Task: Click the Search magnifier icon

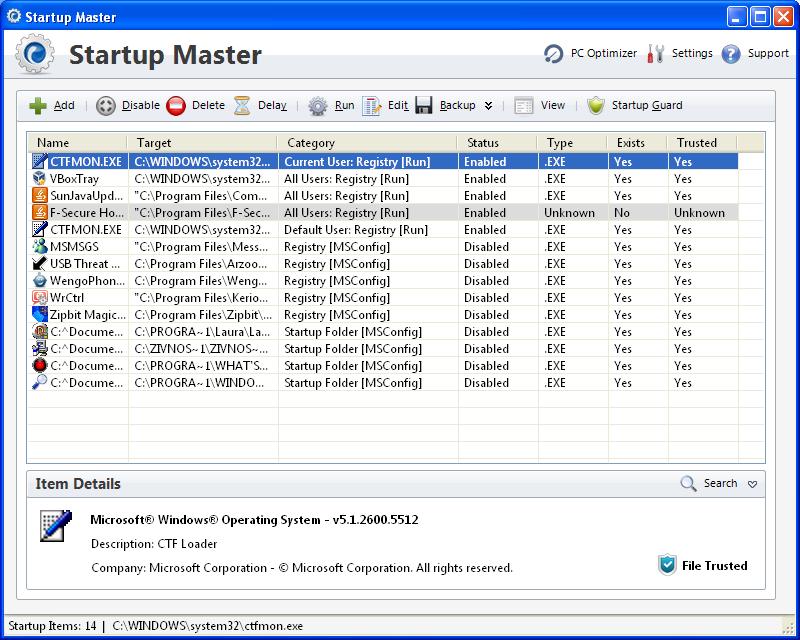Action: click(688, 483)
